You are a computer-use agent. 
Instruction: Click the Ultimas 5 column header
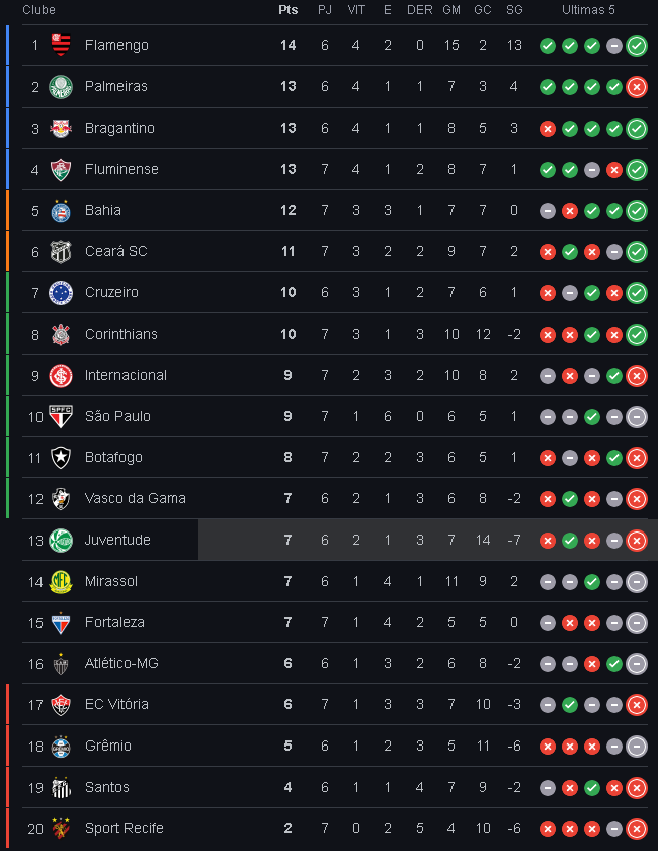point(588,10)
